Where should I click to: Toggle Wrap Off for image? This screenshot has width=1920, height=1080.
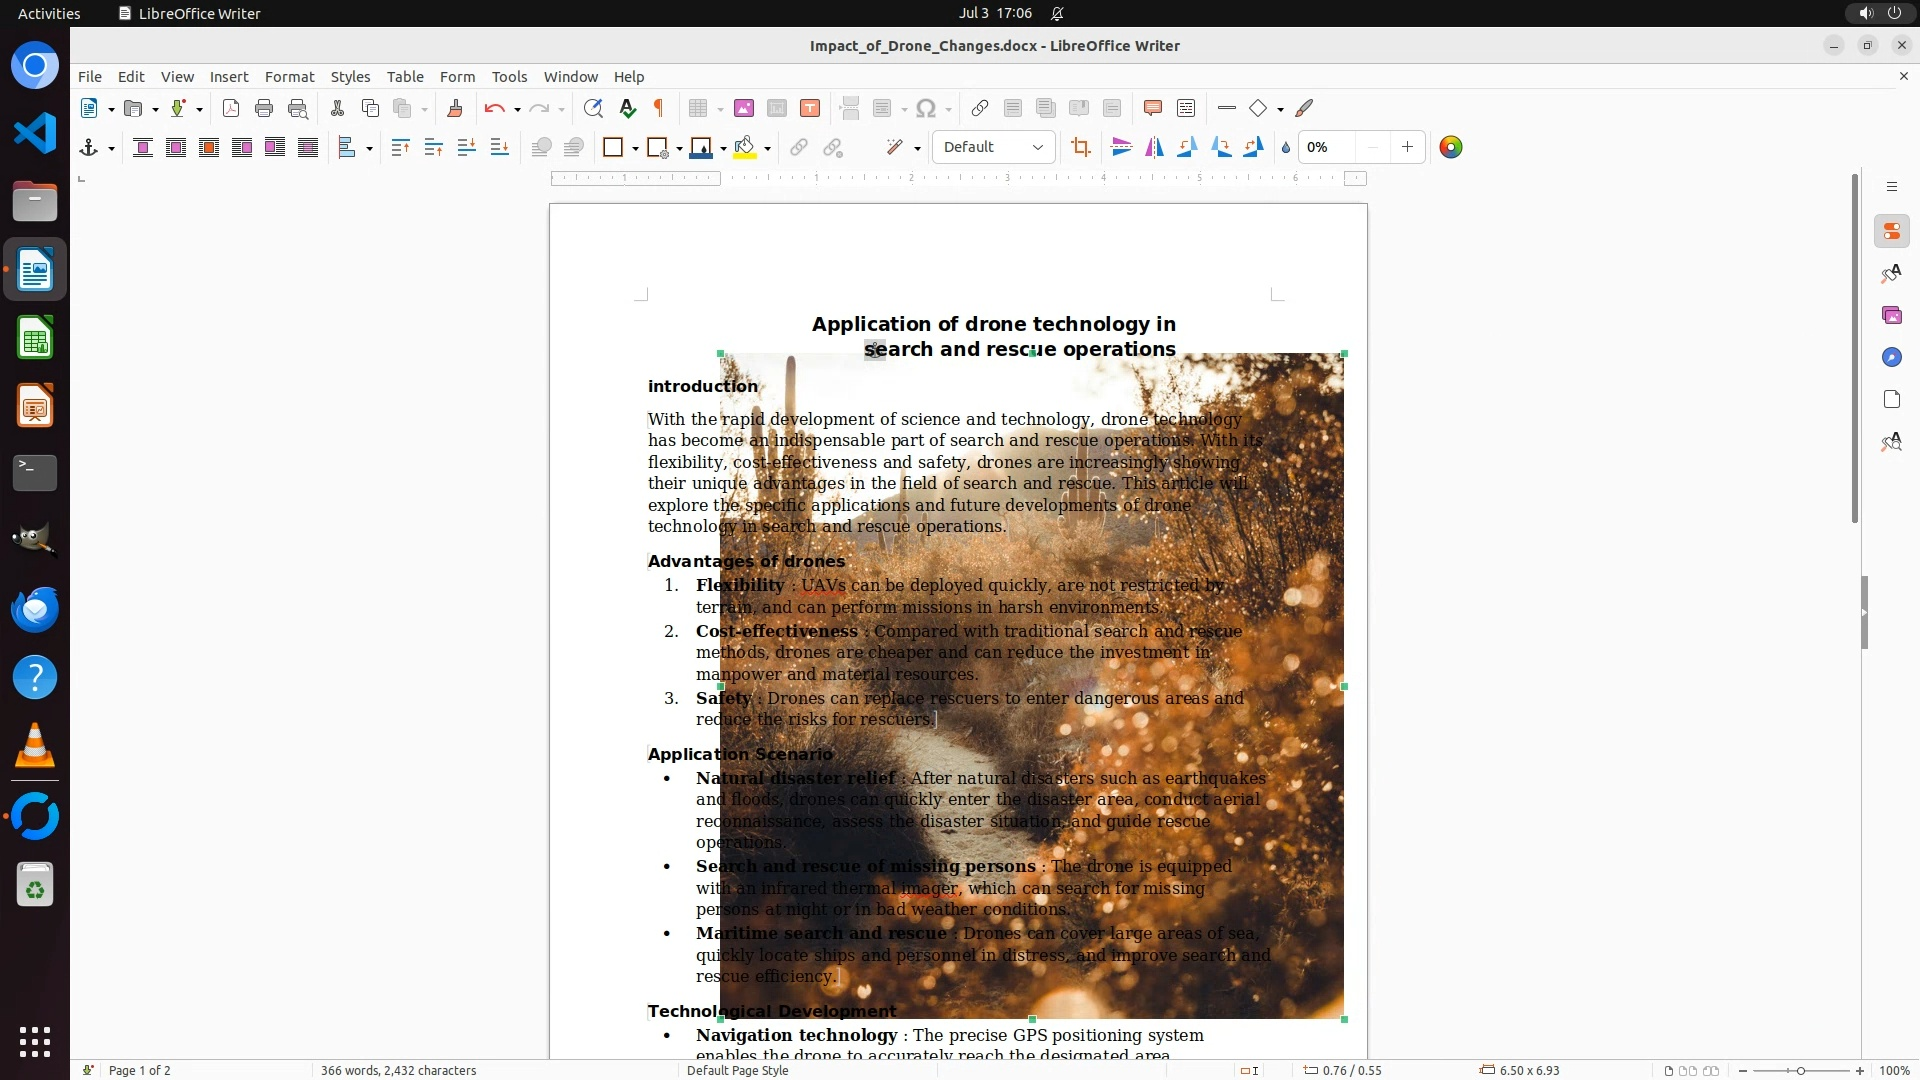[x=143, y=148]
